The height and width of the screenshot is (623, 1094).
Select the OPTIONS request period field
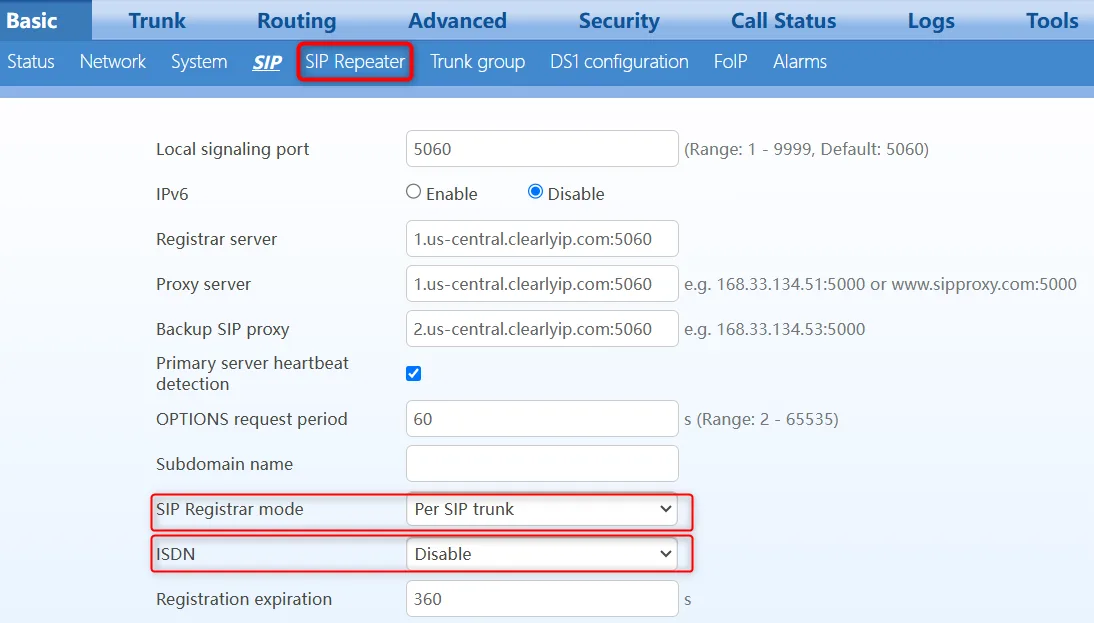(542, 419)
